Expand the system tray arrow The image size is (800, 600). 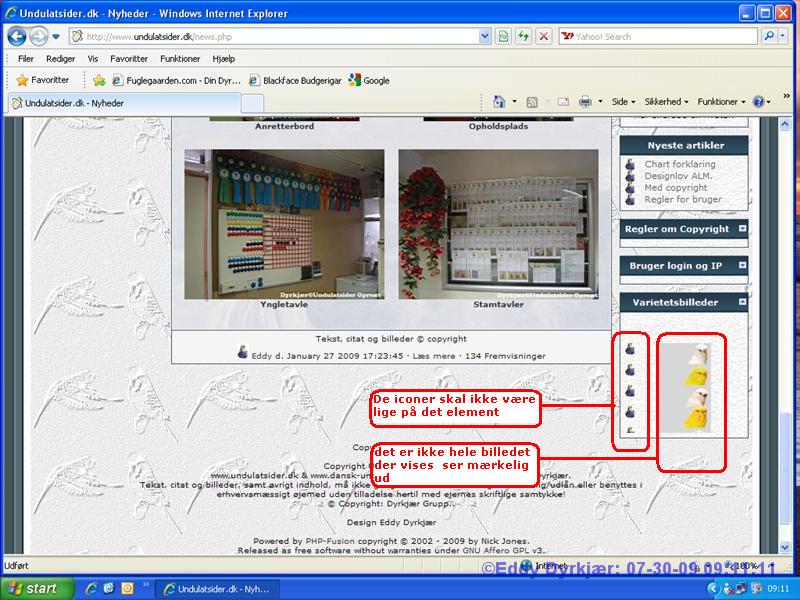[713, 589]
